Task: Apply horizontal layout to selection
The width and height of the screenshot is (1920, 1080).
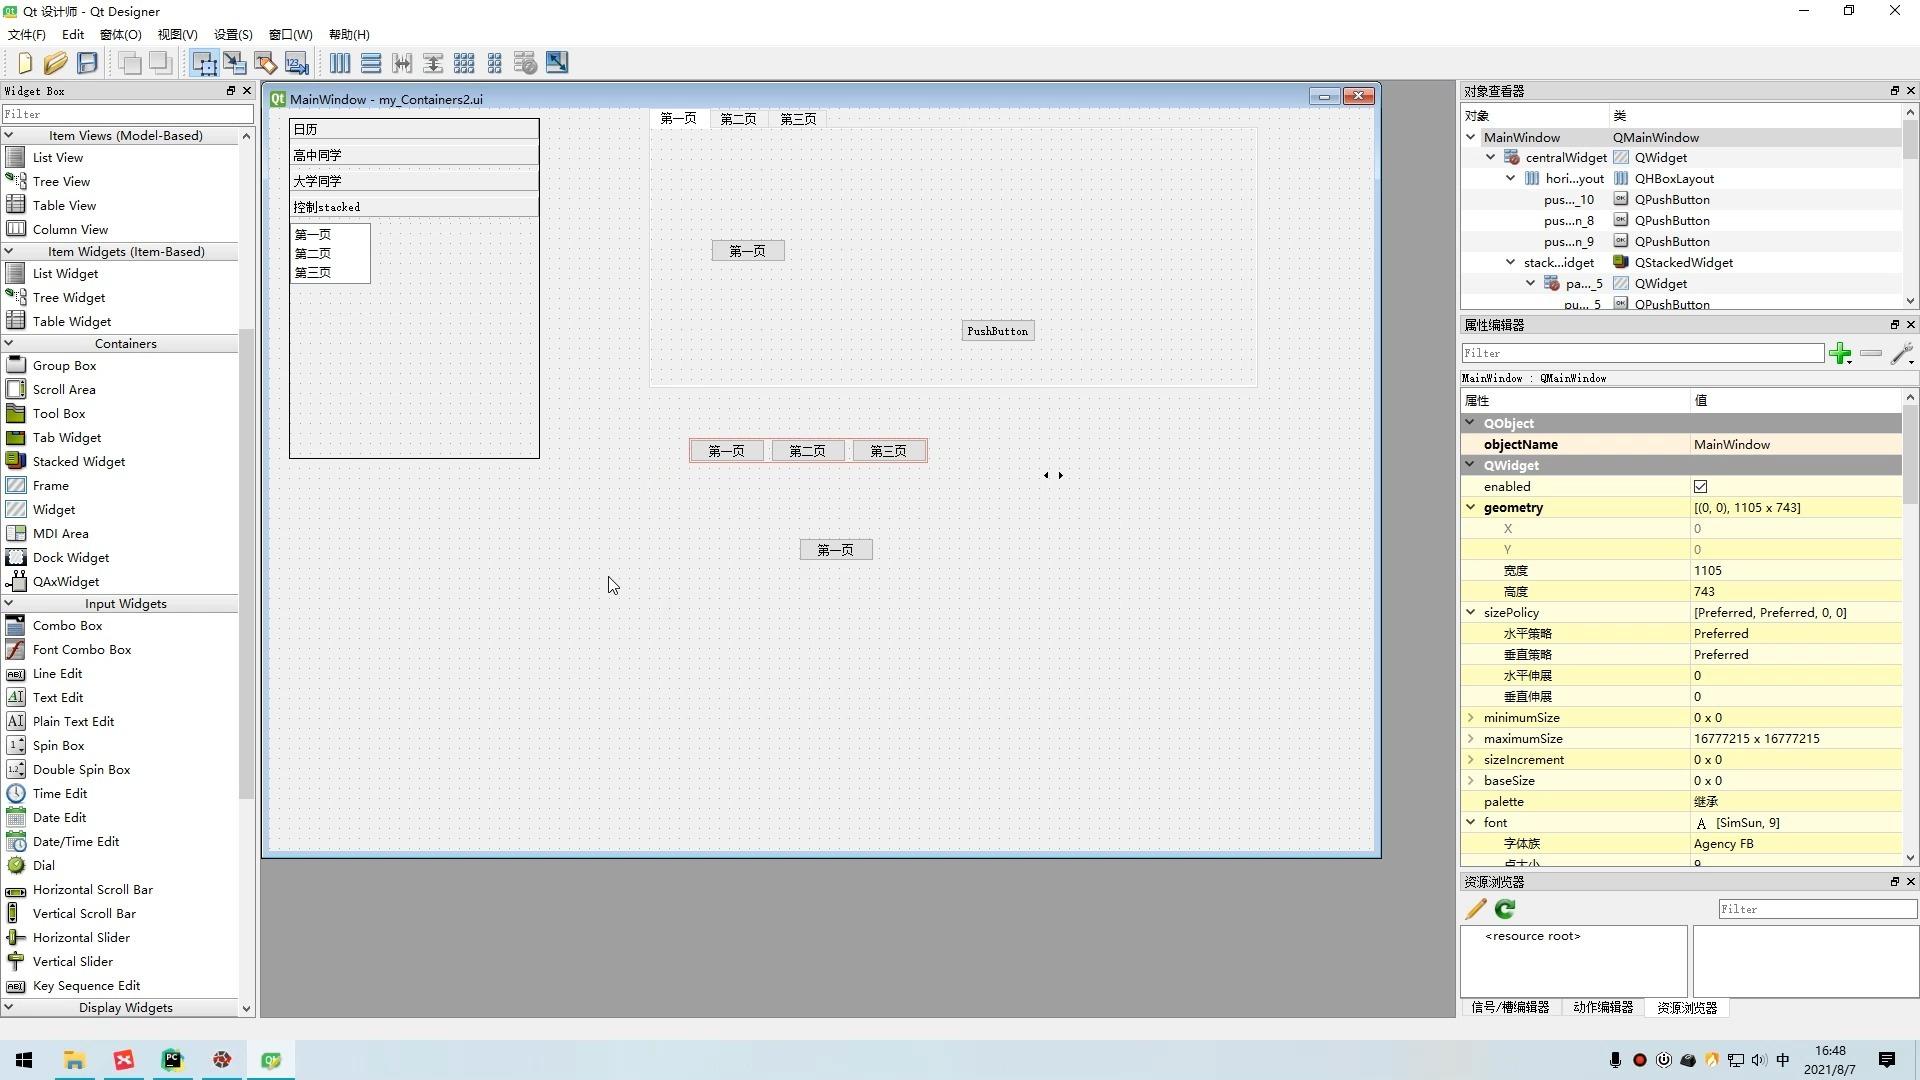Action: pyautogui.click(x=340, y=62)
